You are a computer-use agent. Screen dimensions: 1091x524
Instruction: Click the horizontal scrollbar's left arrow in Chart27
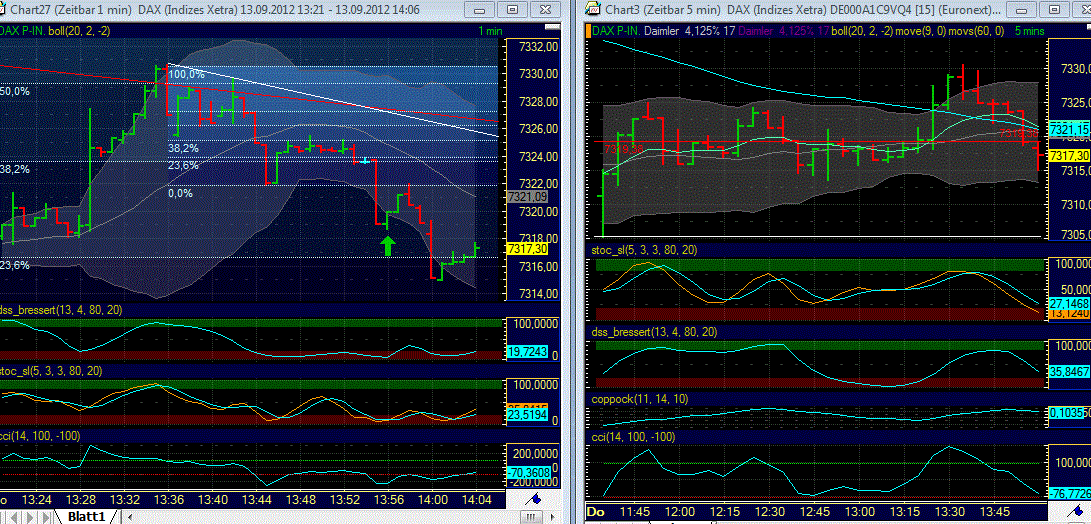pos(129,516)
